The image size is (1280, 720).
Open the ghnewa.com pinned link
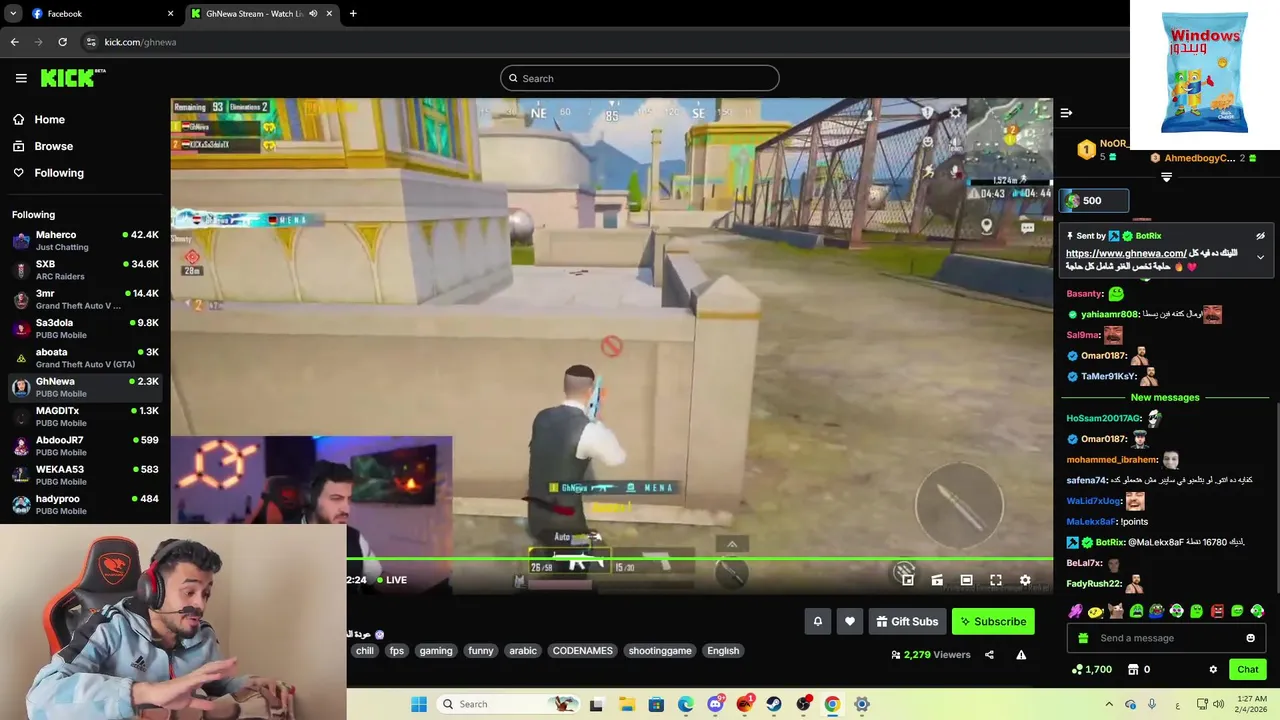pos(1126,254)
